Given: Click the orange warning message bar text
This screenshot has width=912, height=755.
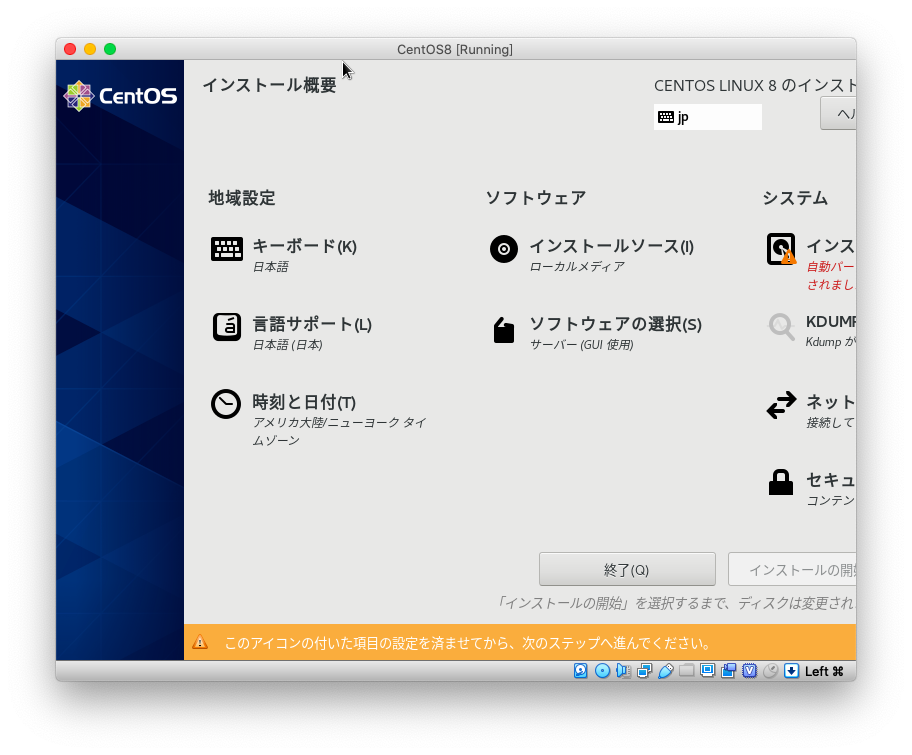Looking at the screenshot, I should pyautogui.click(x=468, y=643).
